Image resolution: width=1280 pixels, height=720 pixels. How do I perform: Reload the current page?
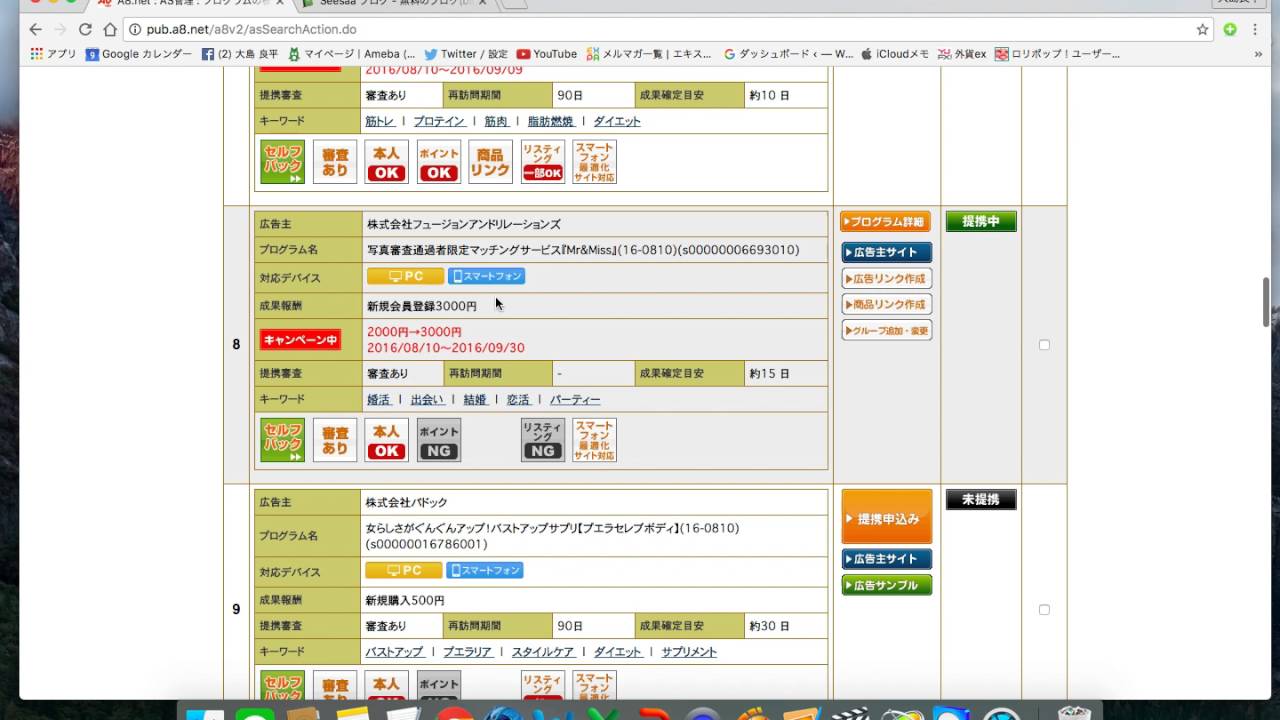pyautogui.click(x=85, y=30)
